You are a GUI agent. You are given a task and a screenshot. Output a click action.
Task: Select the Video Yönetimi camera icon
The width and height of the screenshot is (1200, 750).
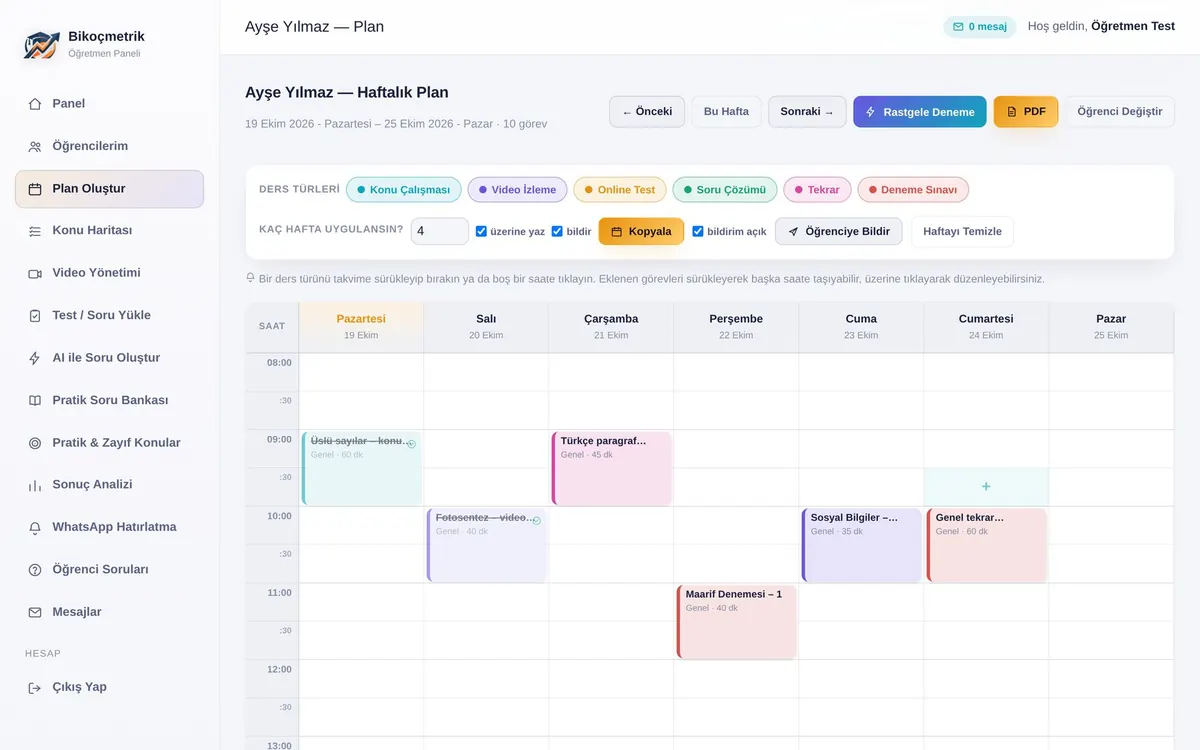35,273
